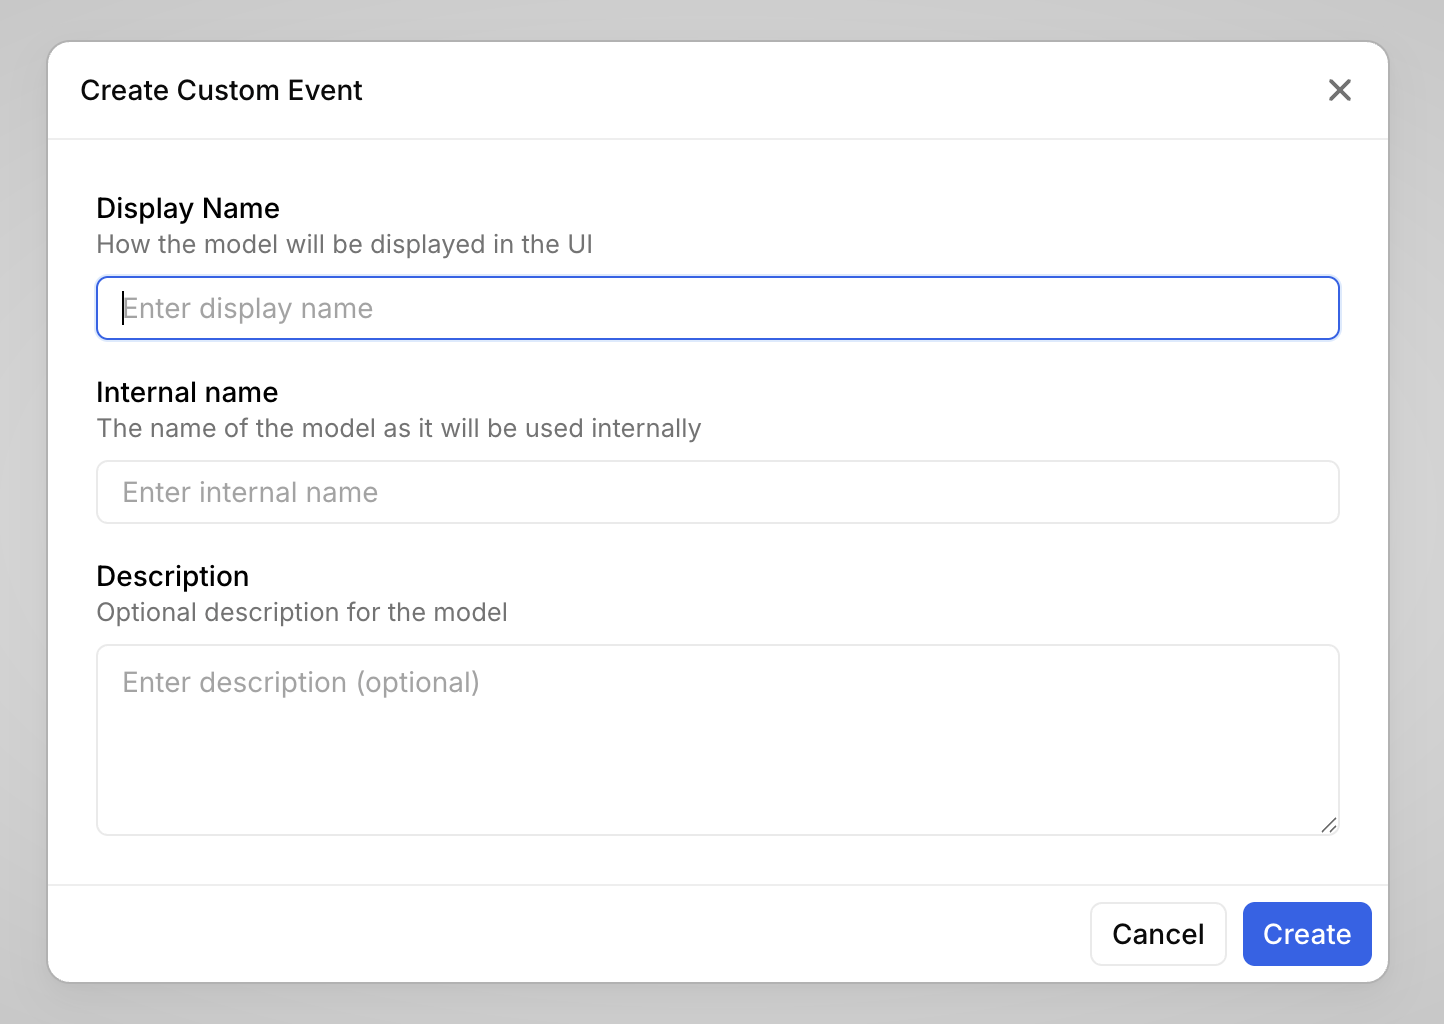The image size is (1444, 1024).
Task: Click the 'Enter display name' placeholder text
Action: pyautogui.click(x=248, y=308)
